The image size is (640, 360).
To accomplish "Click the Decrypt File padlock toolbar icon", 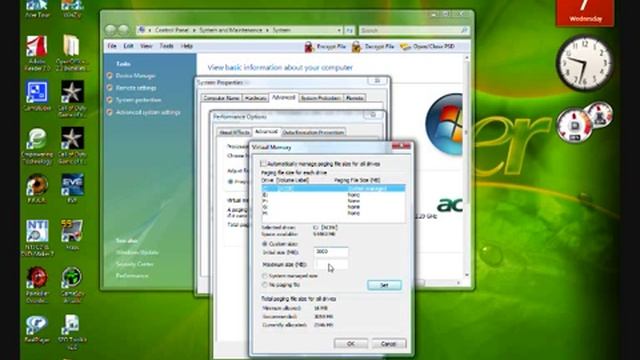I will 356,47.
